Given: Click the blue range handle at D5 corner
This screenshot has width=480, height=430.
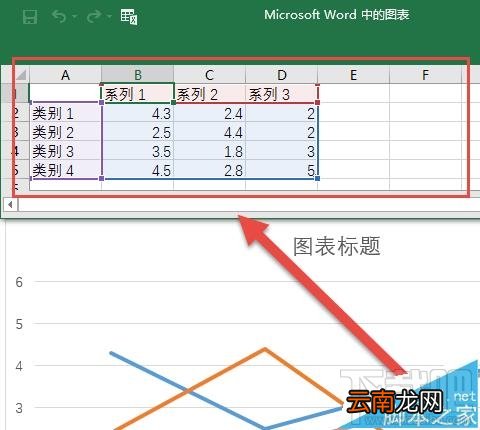Looking at the screenshot, I should click(x=317, y=179).
